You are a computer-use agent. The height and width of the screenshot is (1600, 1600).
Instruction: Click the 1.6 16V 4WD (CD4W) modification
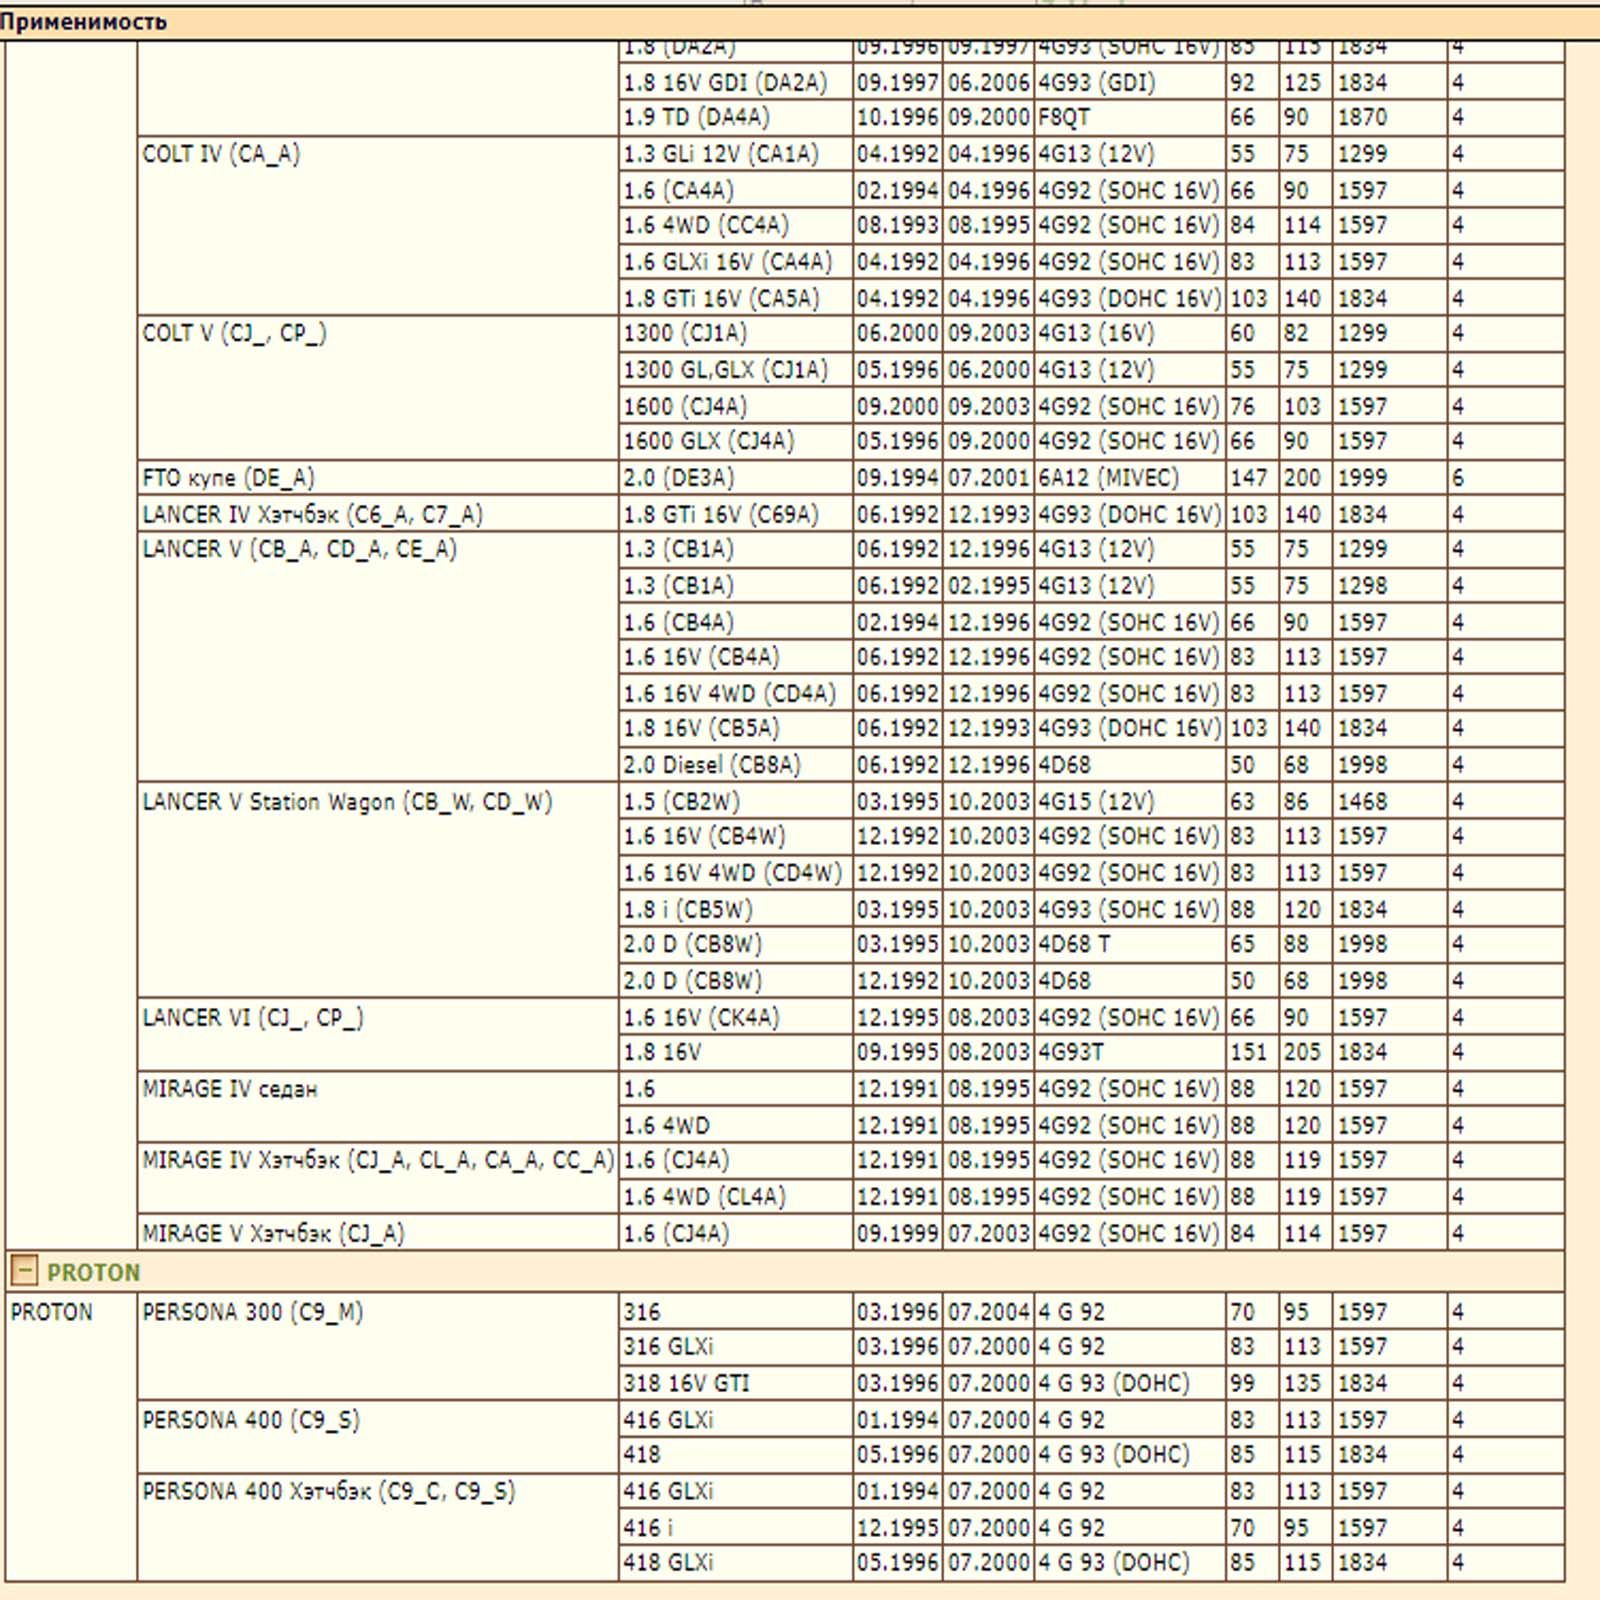pyautogui.click(x=736, y=873)
